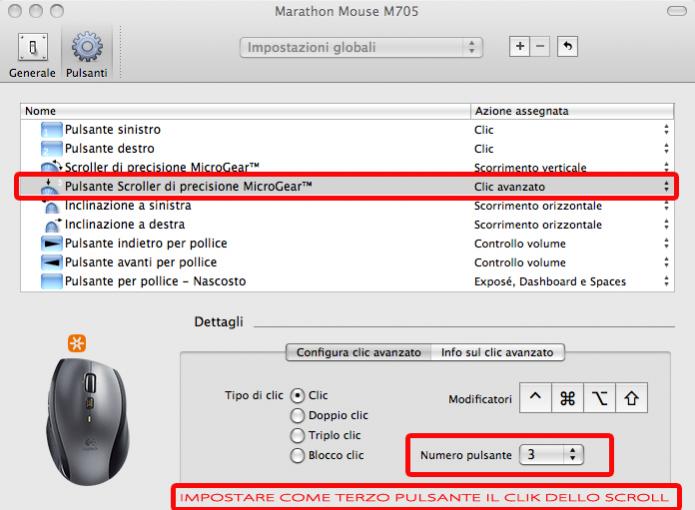Change Scorrimento verticale action stepper
695x510 pixels.
pyautogui.click(x=666, y=167)
